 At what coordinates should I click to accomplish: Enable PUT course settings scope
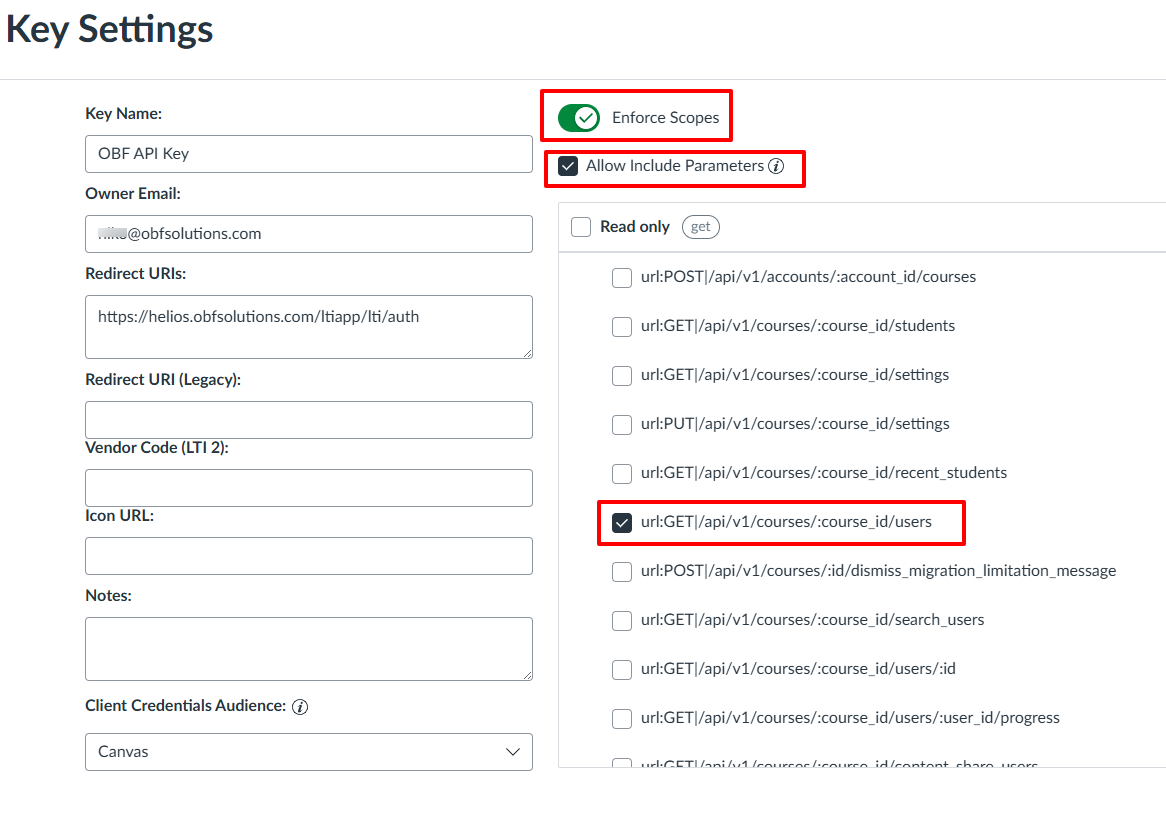point(622,424)
